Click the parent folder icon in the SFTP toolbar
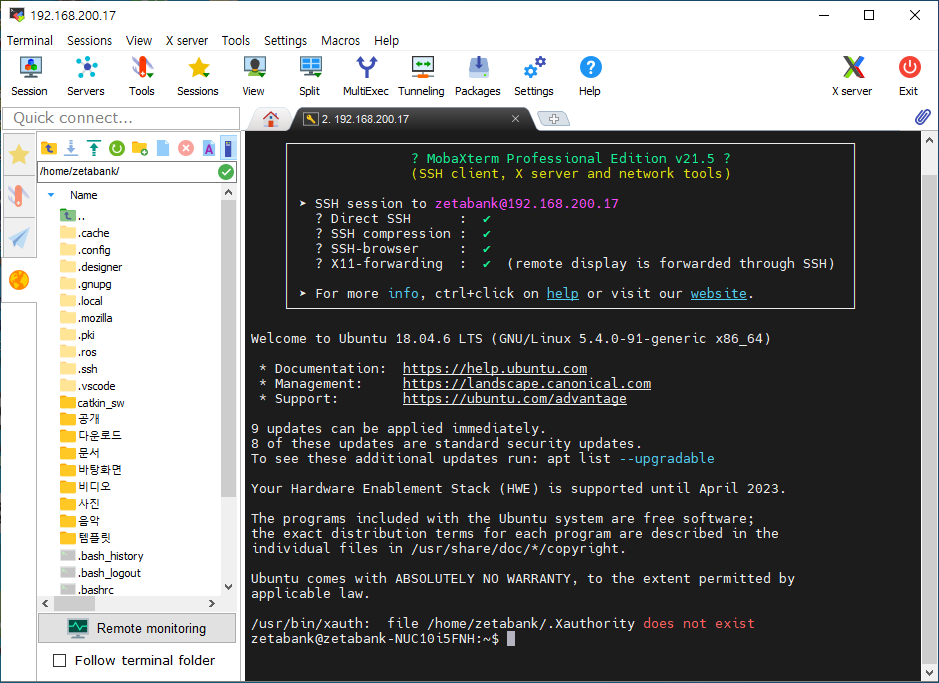This screenshot has height=683, width=939. [x=49, y=147]
